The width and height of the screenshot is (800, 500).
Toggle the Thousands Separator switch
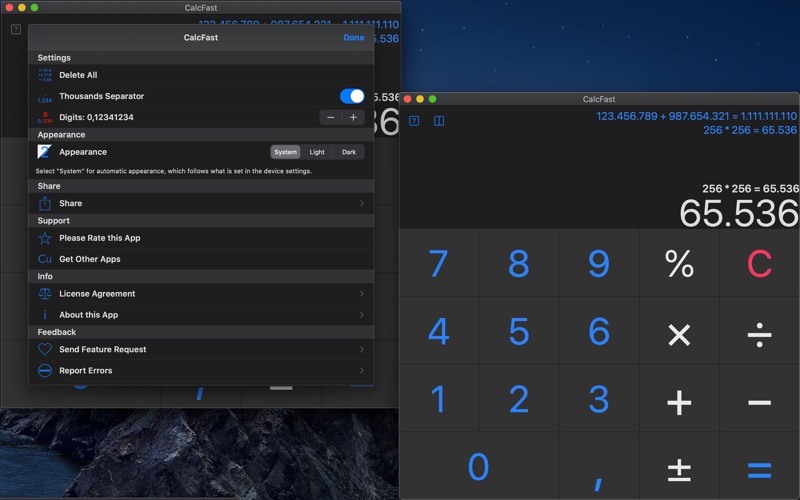[352, 96]
